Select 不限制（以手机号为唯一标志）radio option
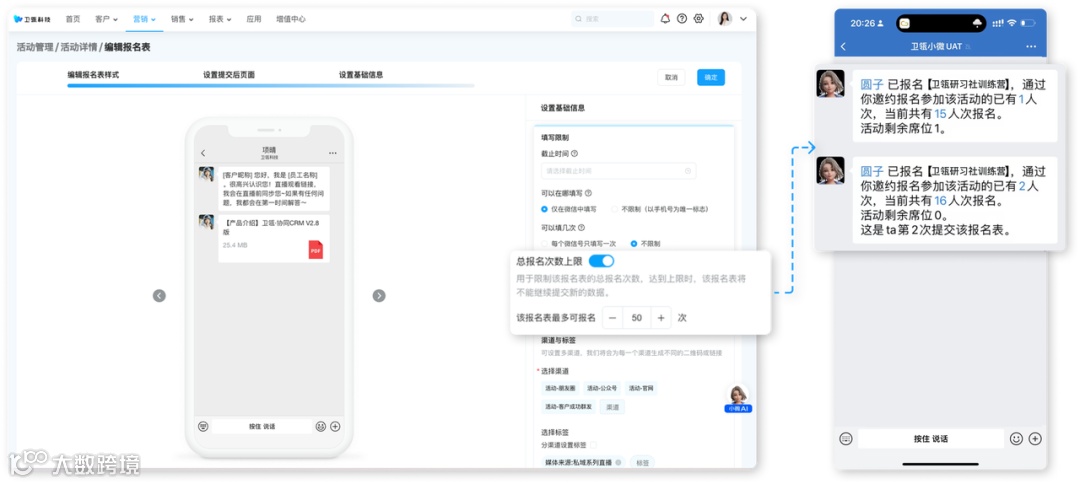 614,209
